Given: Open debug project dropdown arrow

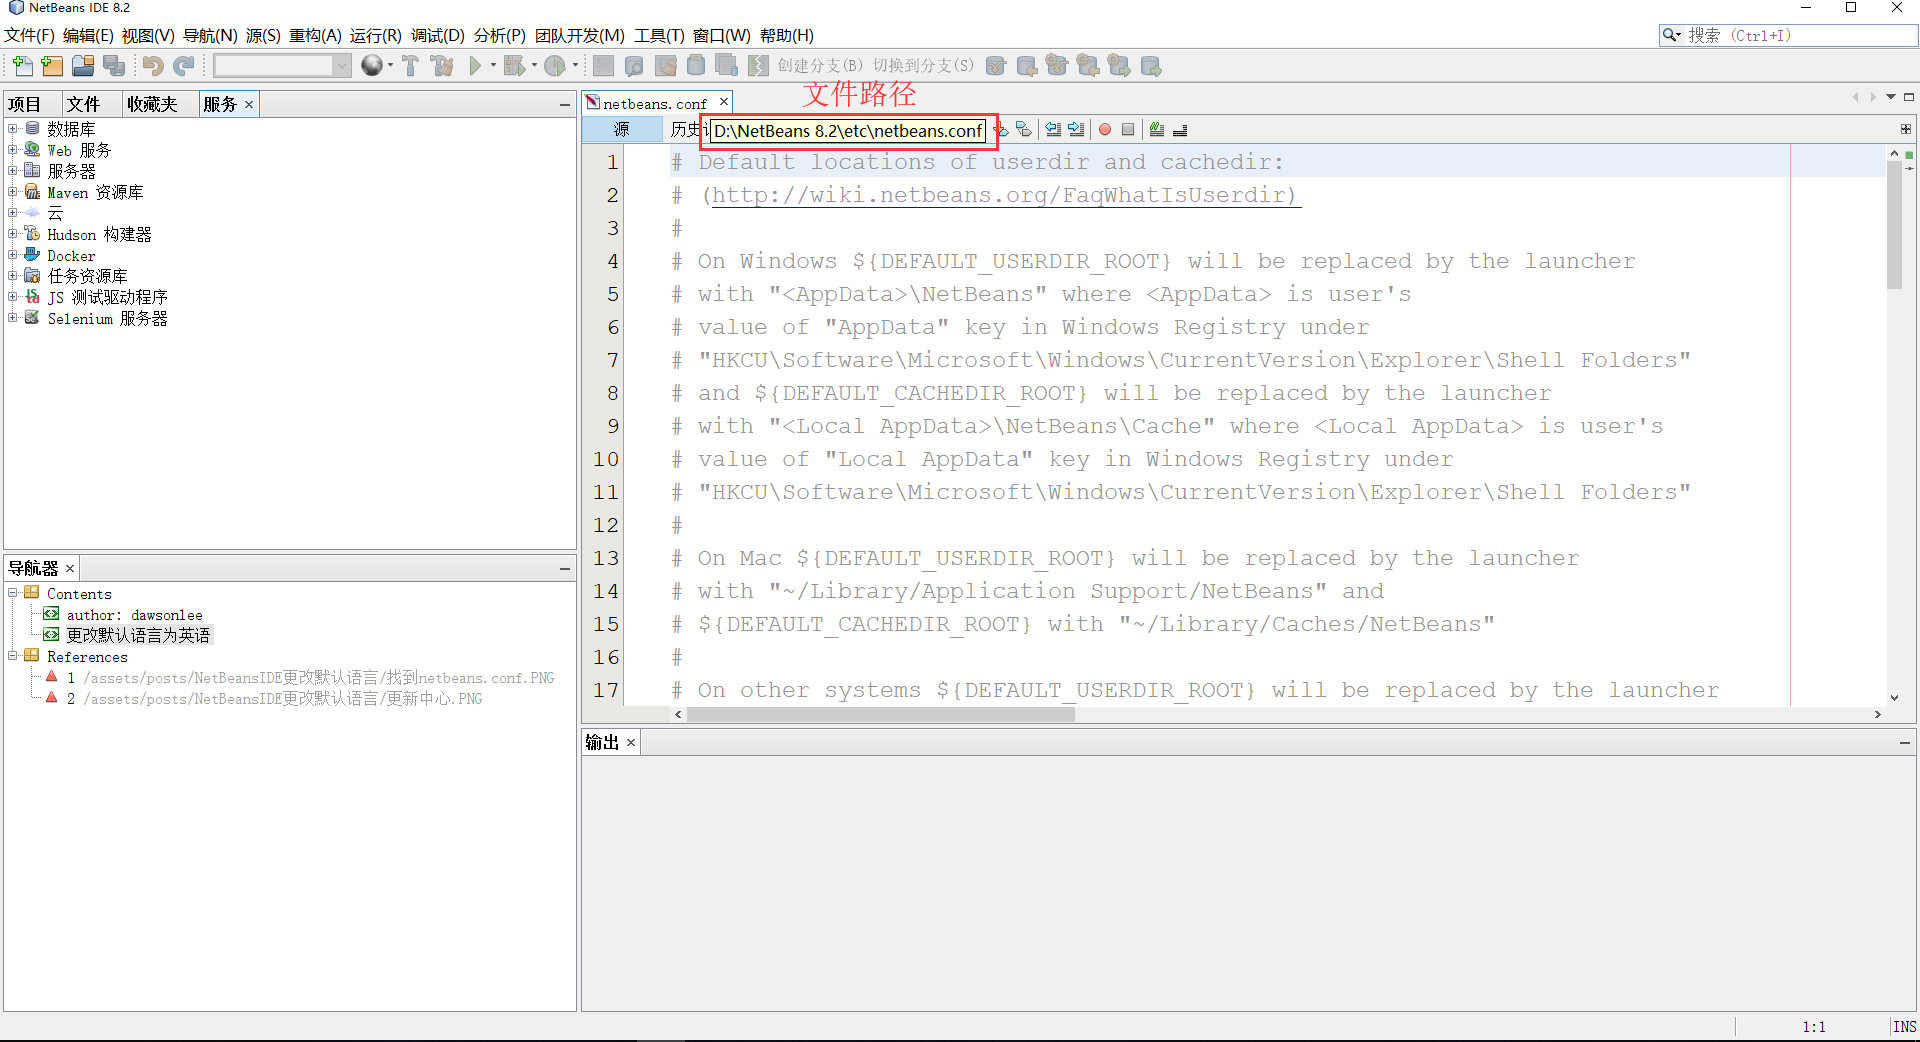Looking at the screenshot, I should pyautogui.click(x=534, y=66).
